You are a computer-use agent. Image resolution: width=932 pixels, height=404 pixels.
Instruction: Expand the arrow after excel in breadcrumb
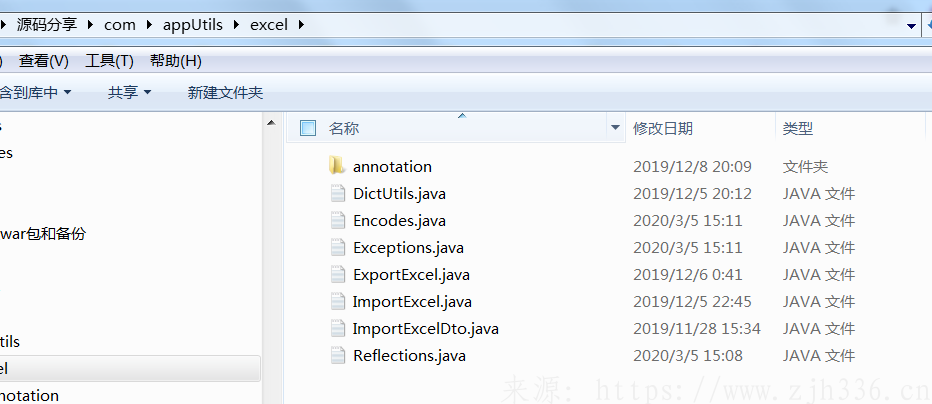[x=300, y=25]
